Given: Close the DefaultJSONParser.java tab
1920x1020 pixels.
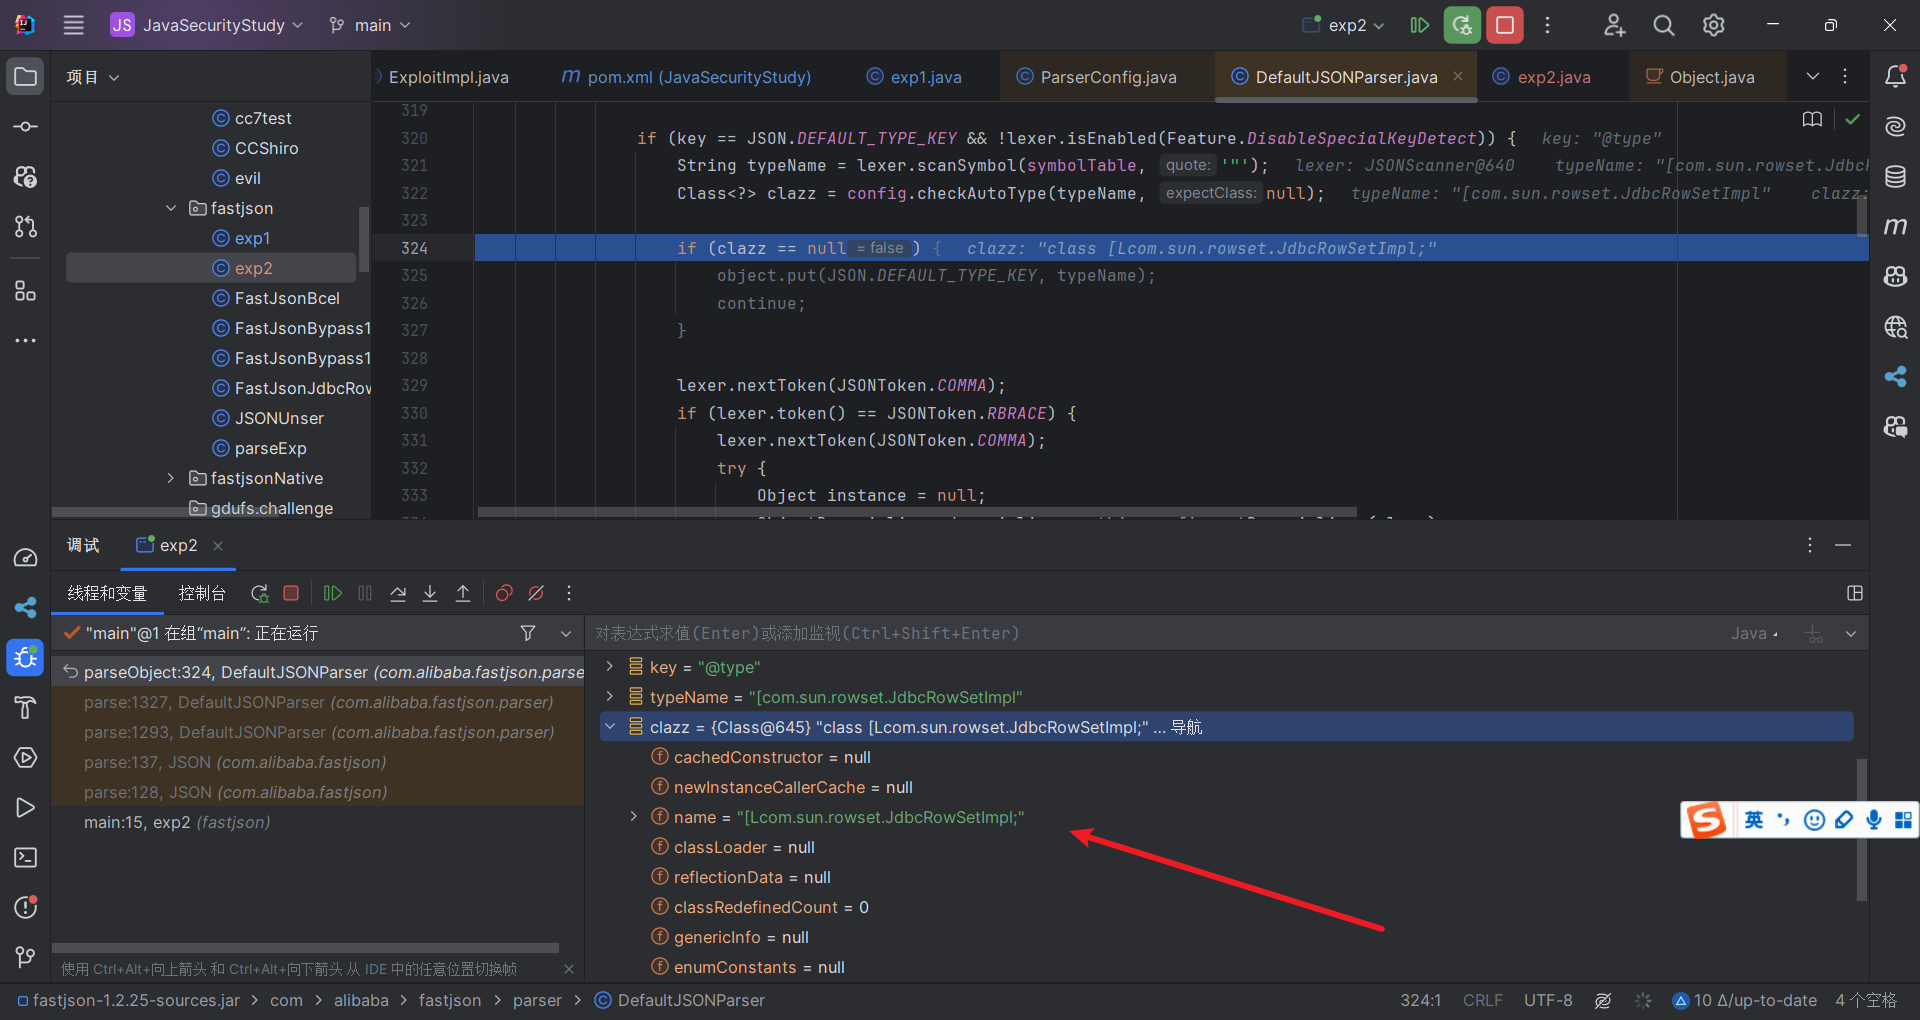Looking at the screenshot, I should [x=1458, y=76].
